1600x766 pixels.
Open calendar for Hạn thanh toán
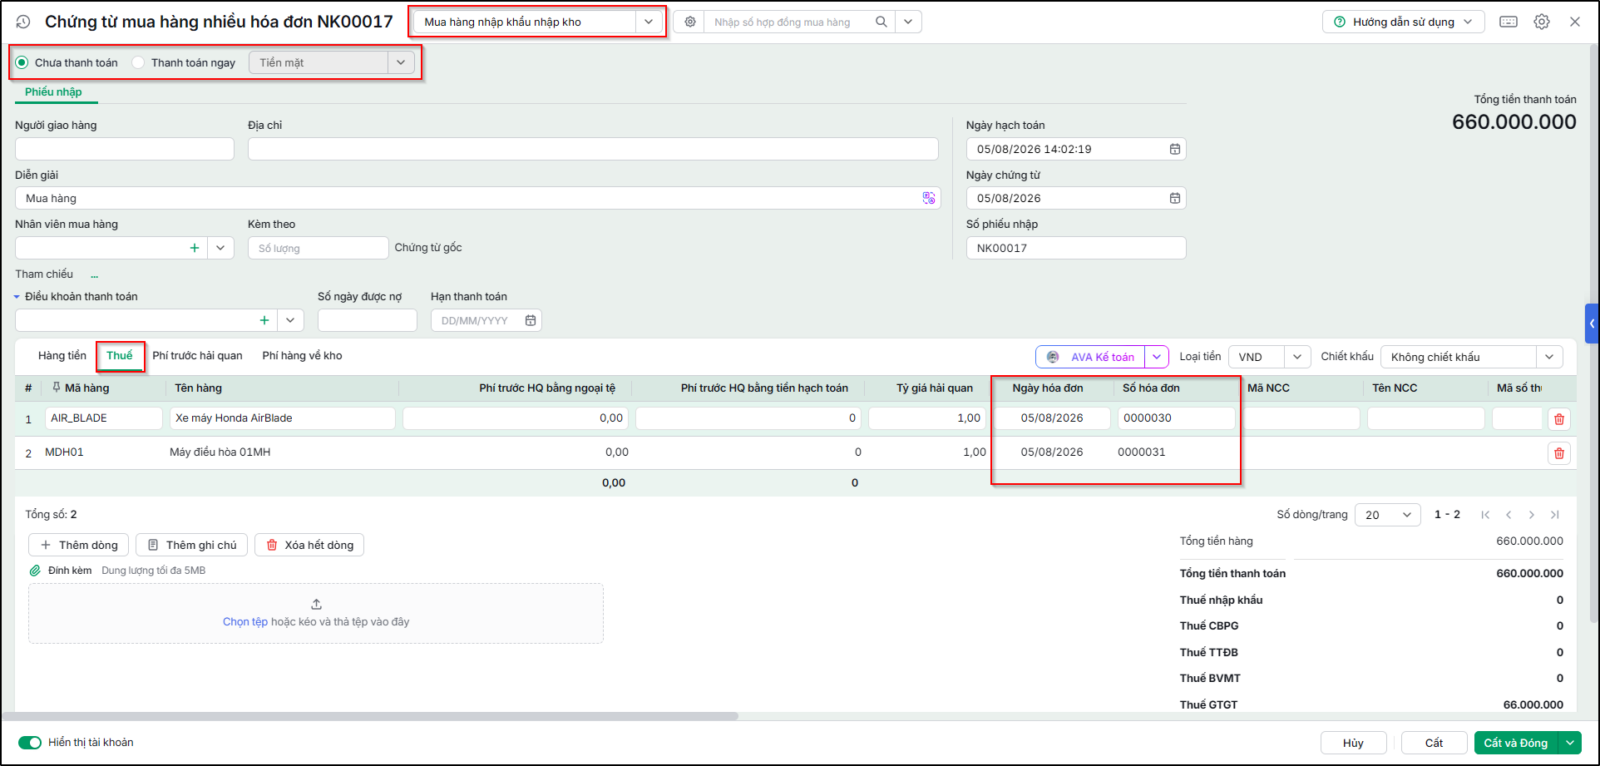point(530,320)
